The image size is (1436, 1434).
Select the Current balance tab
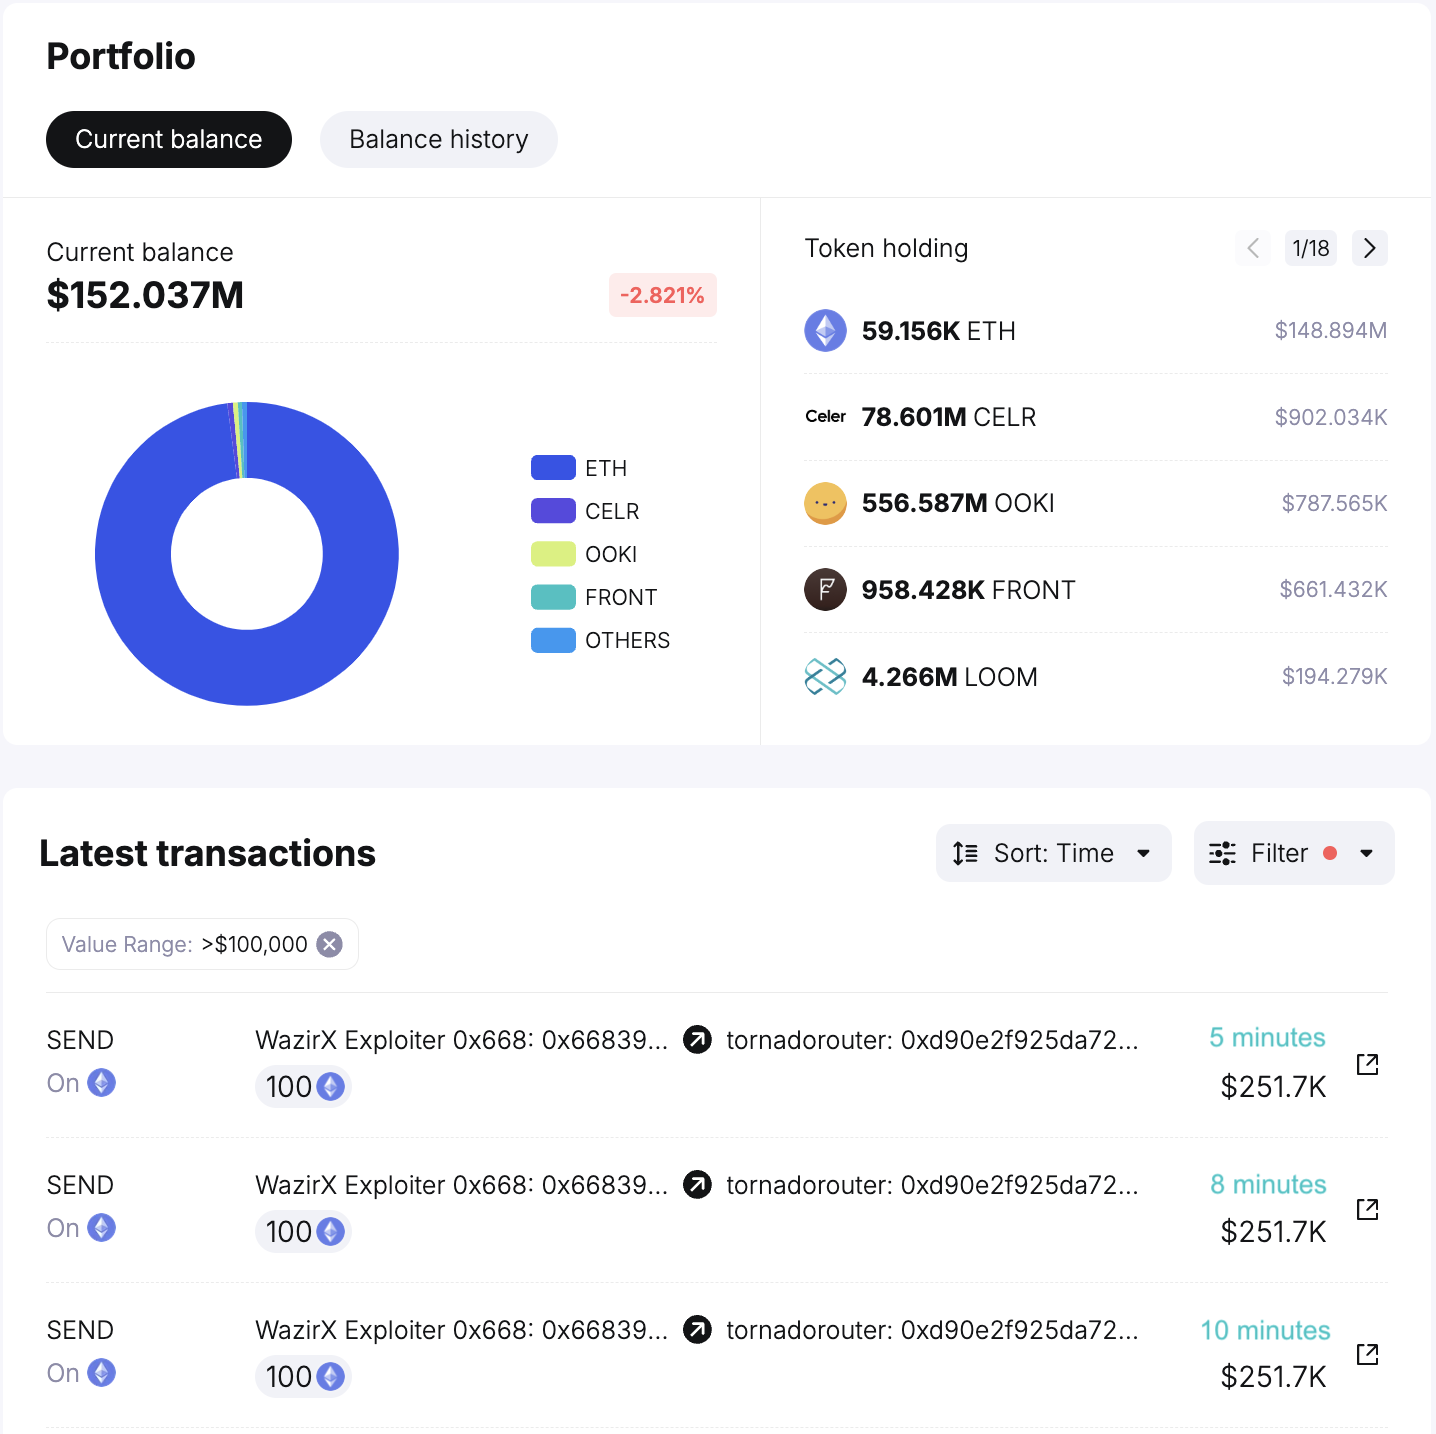pos(168,139)
